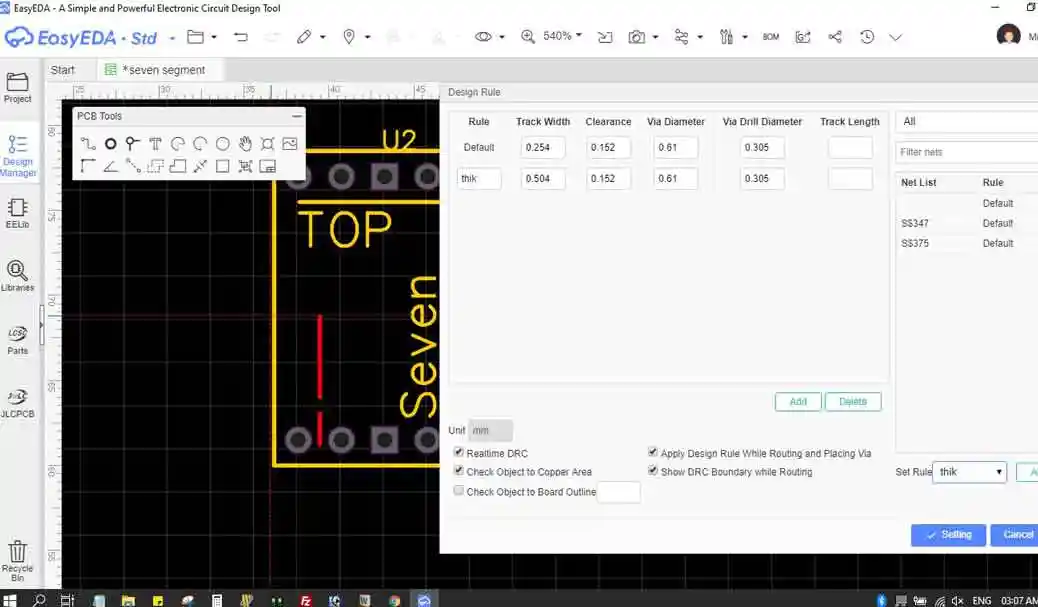Select the Pad tool in PCB Tools
The height and width of the screenshot is (607, 1038).
coord(110,143)
